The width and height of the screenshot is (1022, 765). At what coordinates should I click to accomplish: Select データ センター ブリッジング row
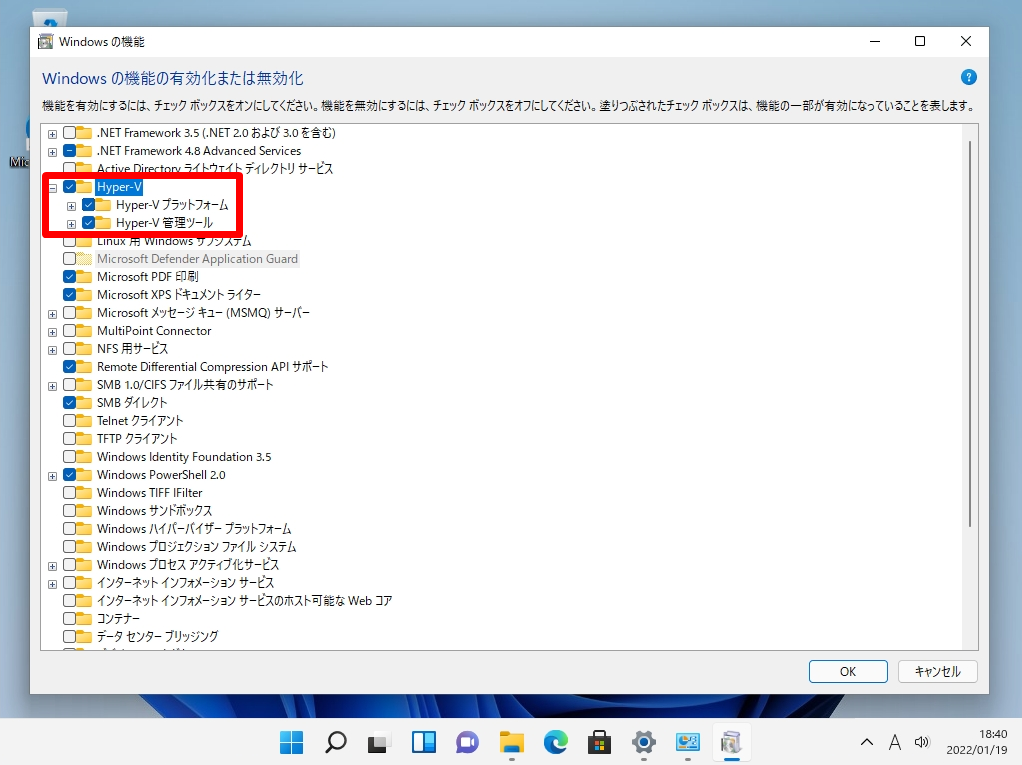point(157,637)
